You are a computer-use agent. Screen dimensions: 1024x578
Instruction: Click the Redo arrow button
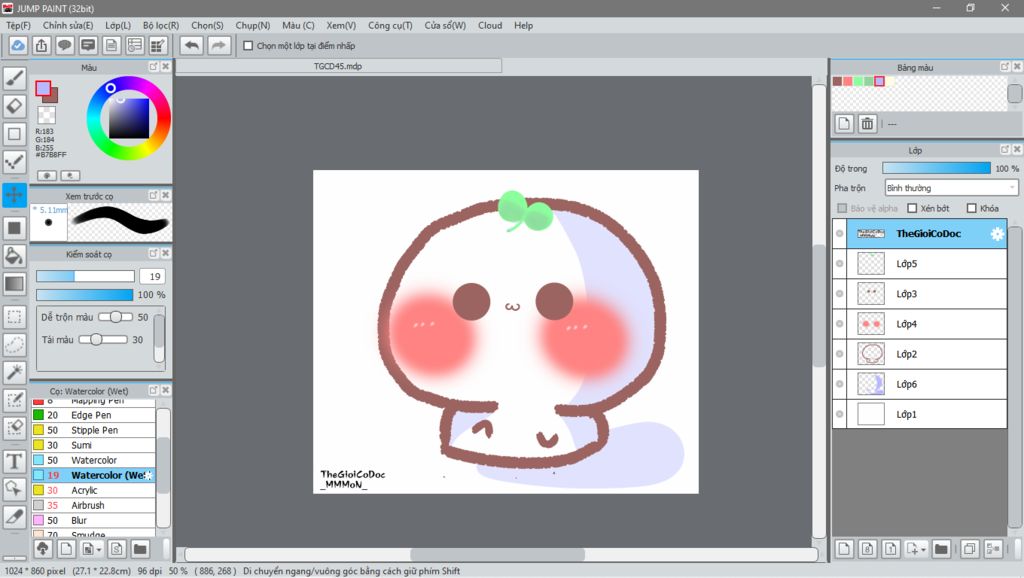(x=219, y=45)
